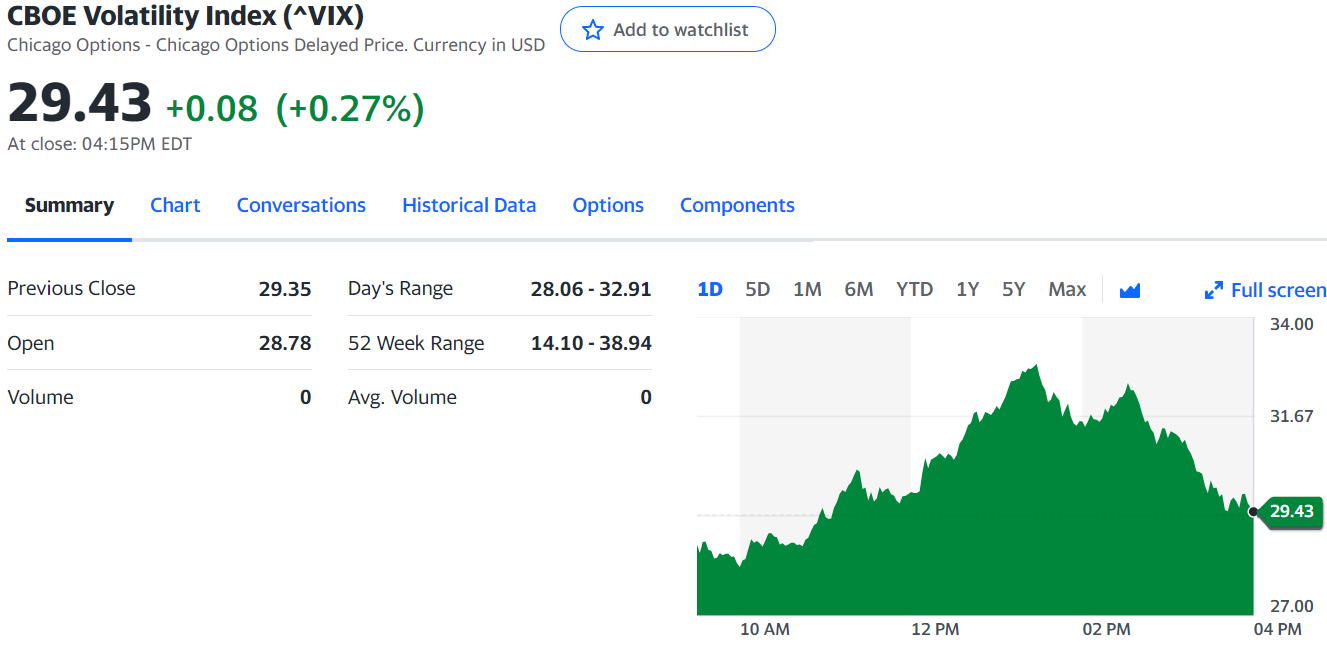Click the +0.08 price change value

[211, 108]
